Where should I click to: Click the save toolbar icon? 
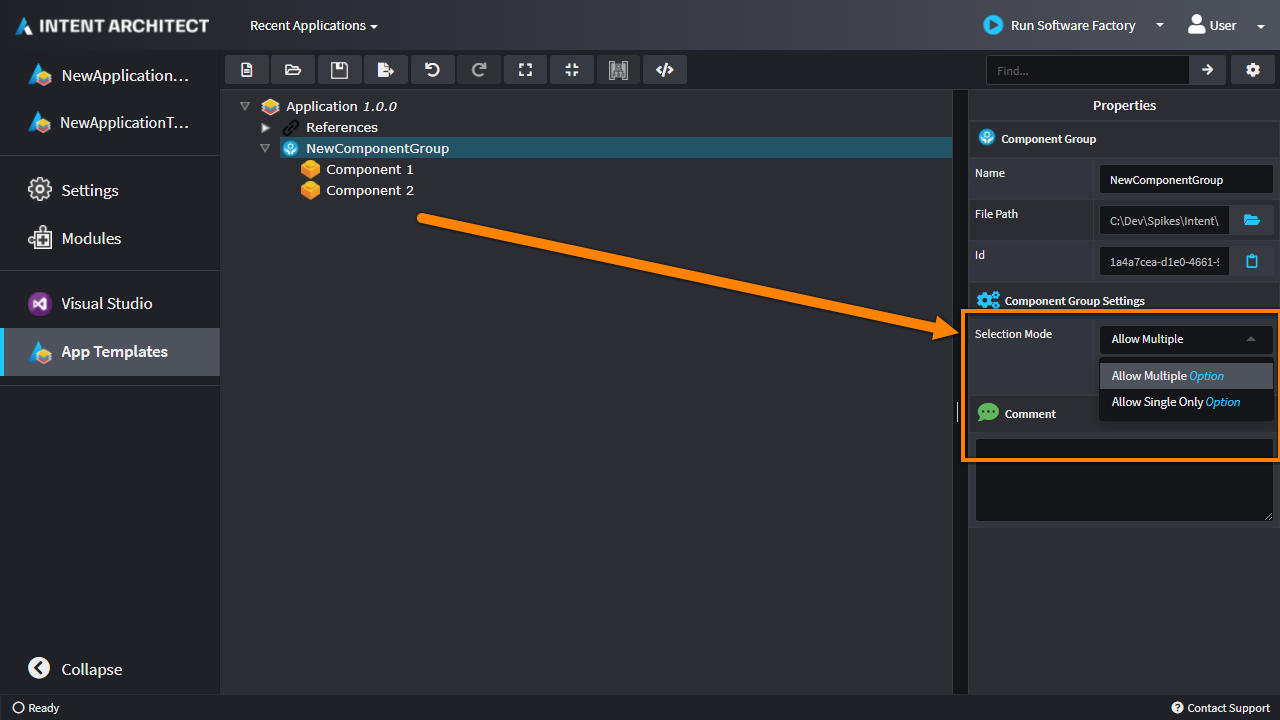coord(339,70)
